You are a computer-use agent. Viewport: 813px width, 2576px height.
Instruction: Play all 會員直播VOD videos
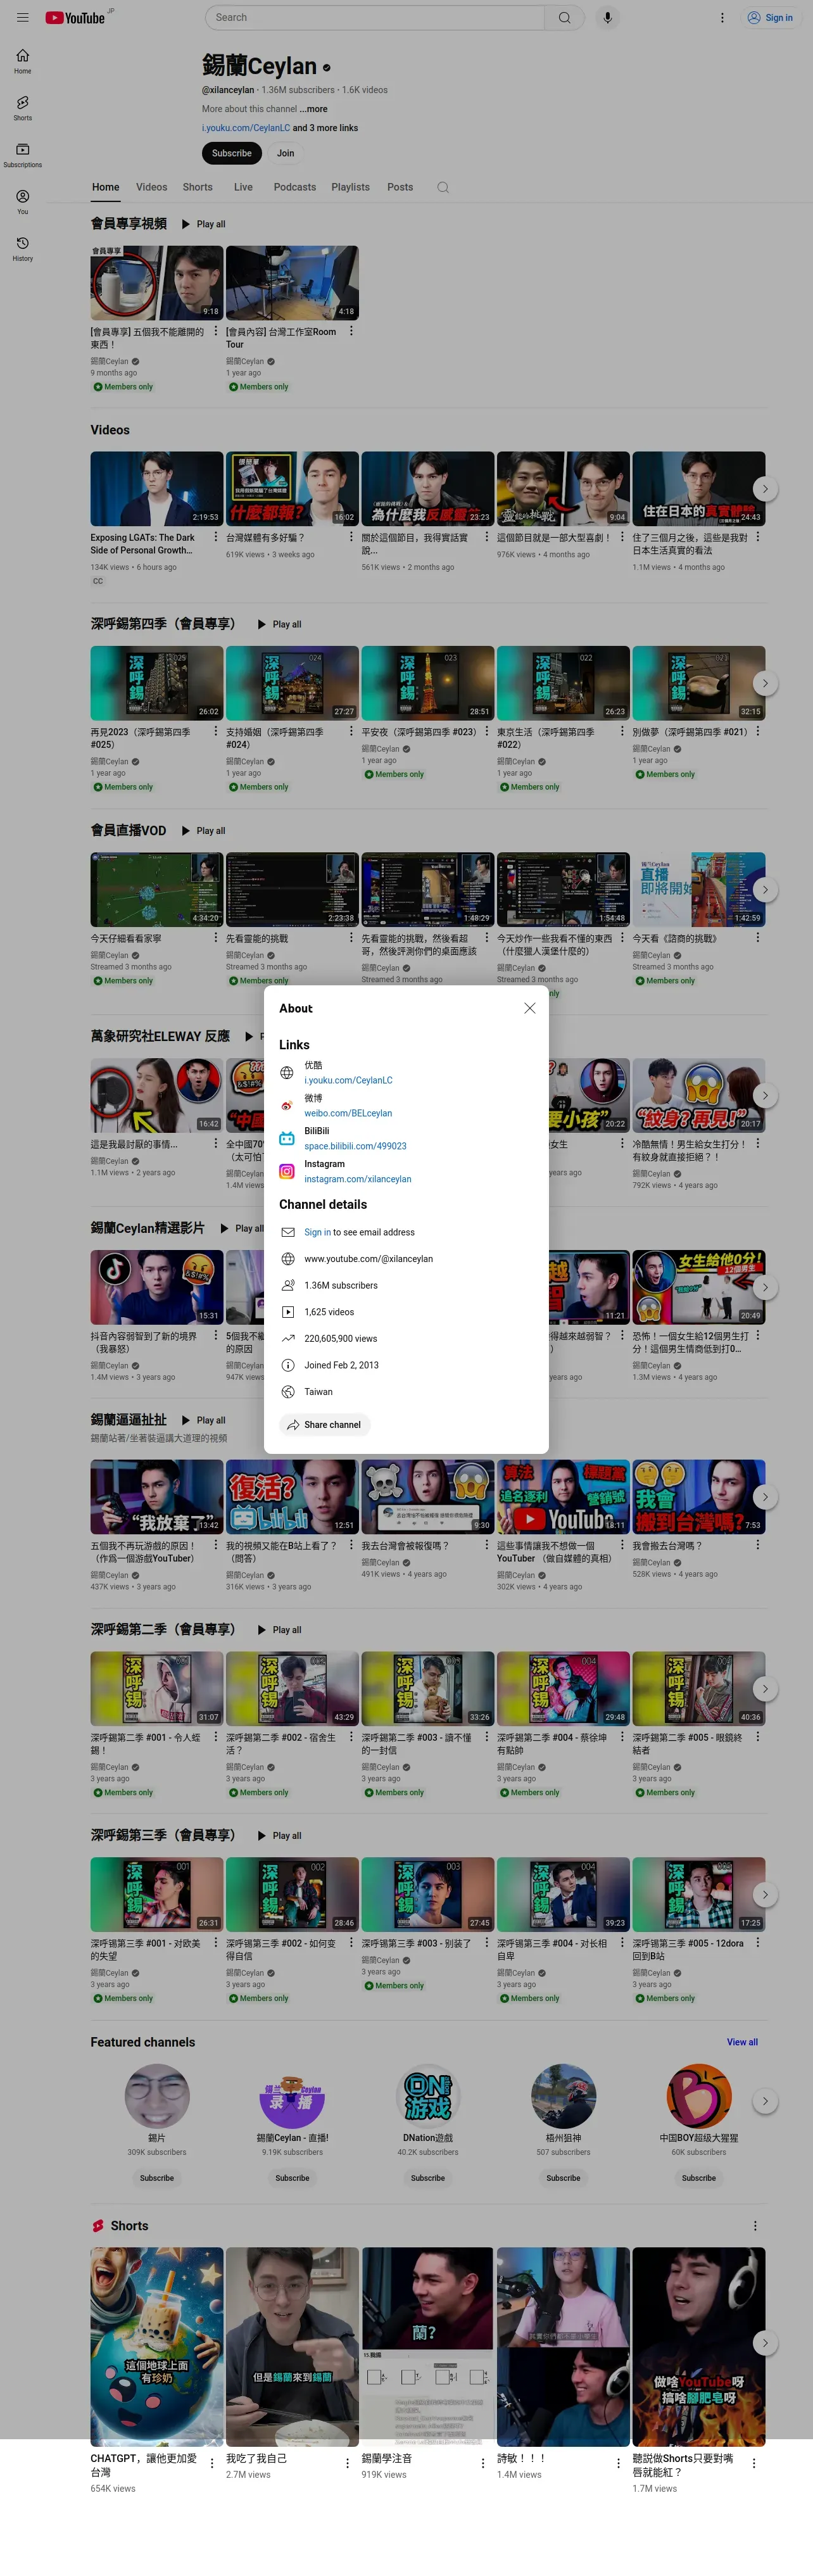[x=203, y=831]
